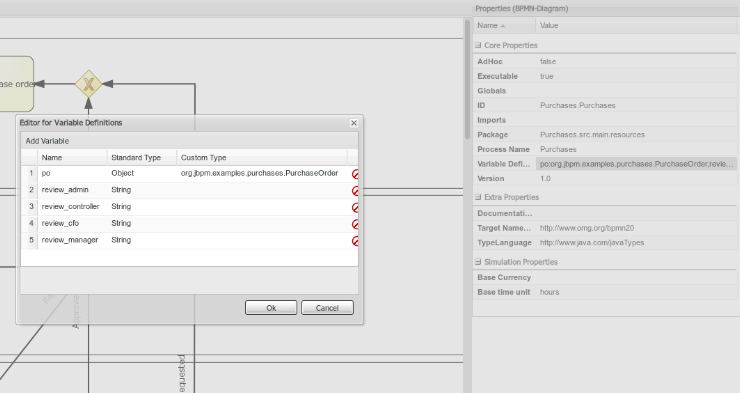Click the TypeLanguage javaTypes value
Screen dimensions: 740x393
(x=592, y=242)
